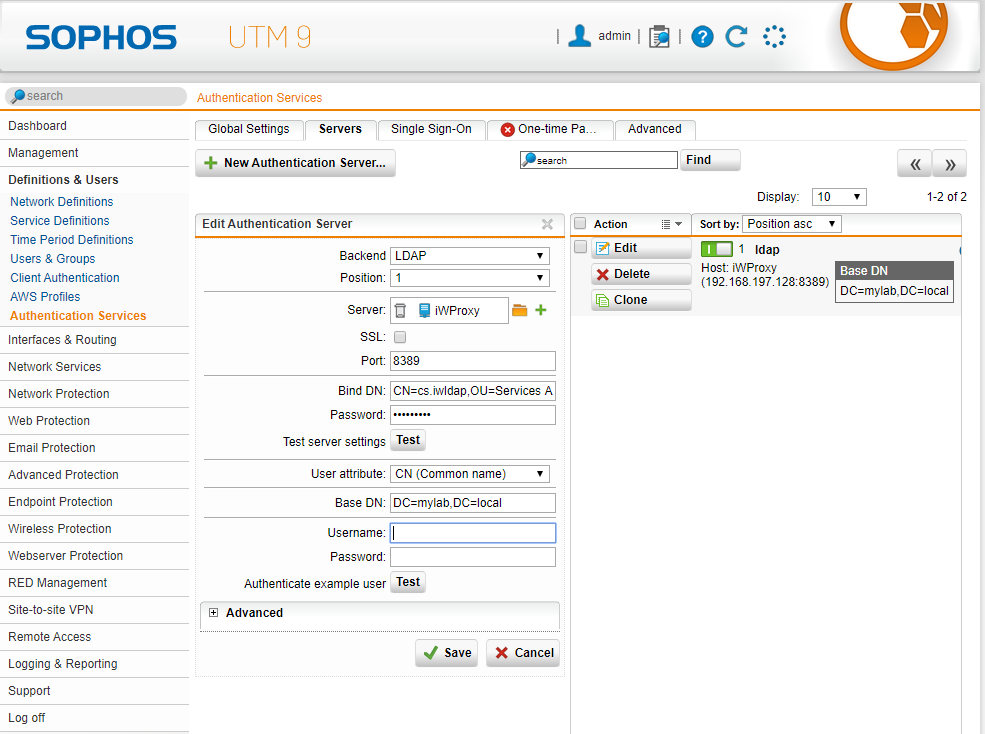
Task: Click the Save button
Action: coord(446,653)
